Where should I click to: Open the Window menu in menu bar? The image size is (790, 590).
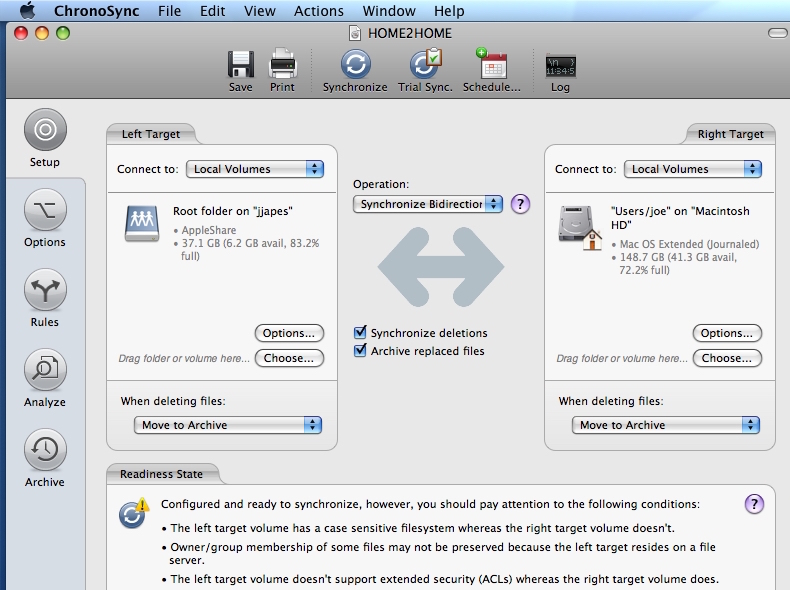pos(388,11)
